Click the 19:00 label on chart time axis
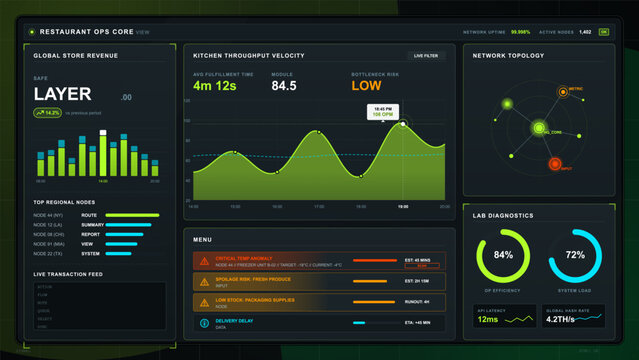Image resolution: width=639 pixels, height=360 pixels. coord(403,207)
